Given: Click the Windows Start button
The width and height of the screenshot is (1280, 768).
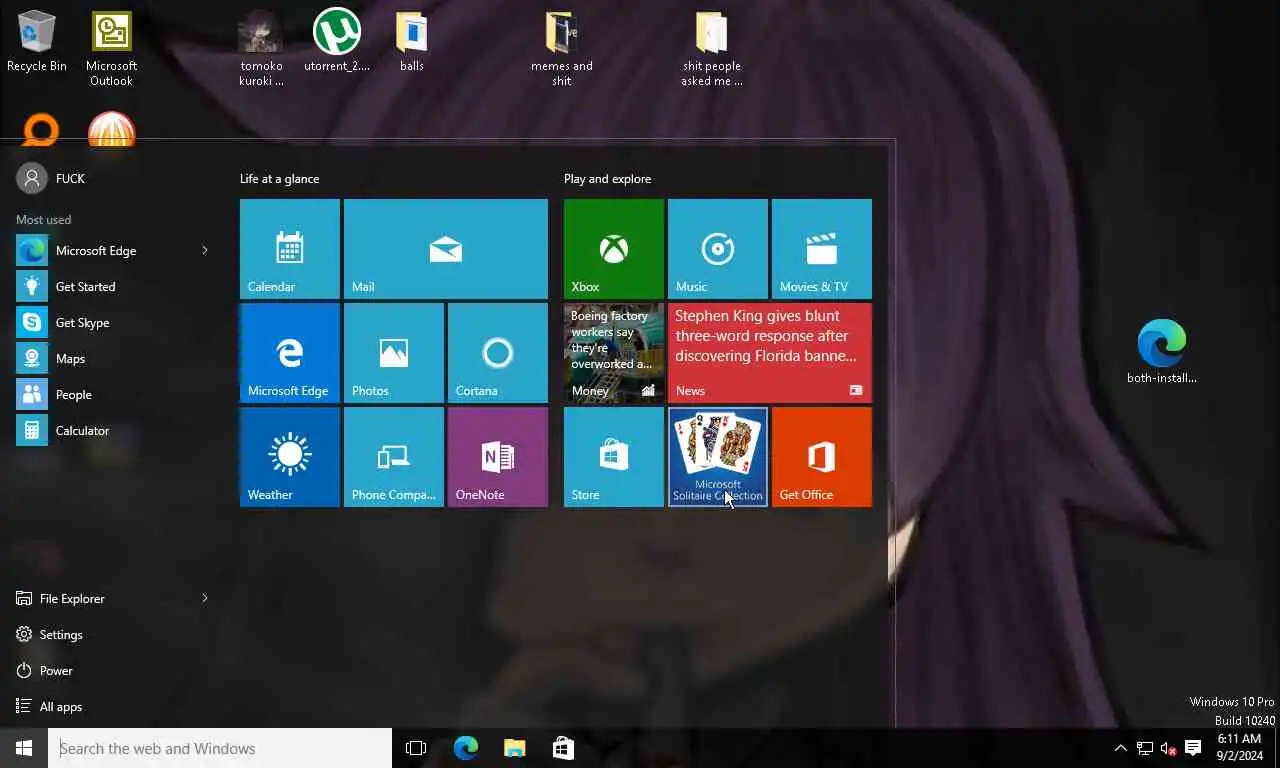Looking at the screenshot, I should pos(24,748).
